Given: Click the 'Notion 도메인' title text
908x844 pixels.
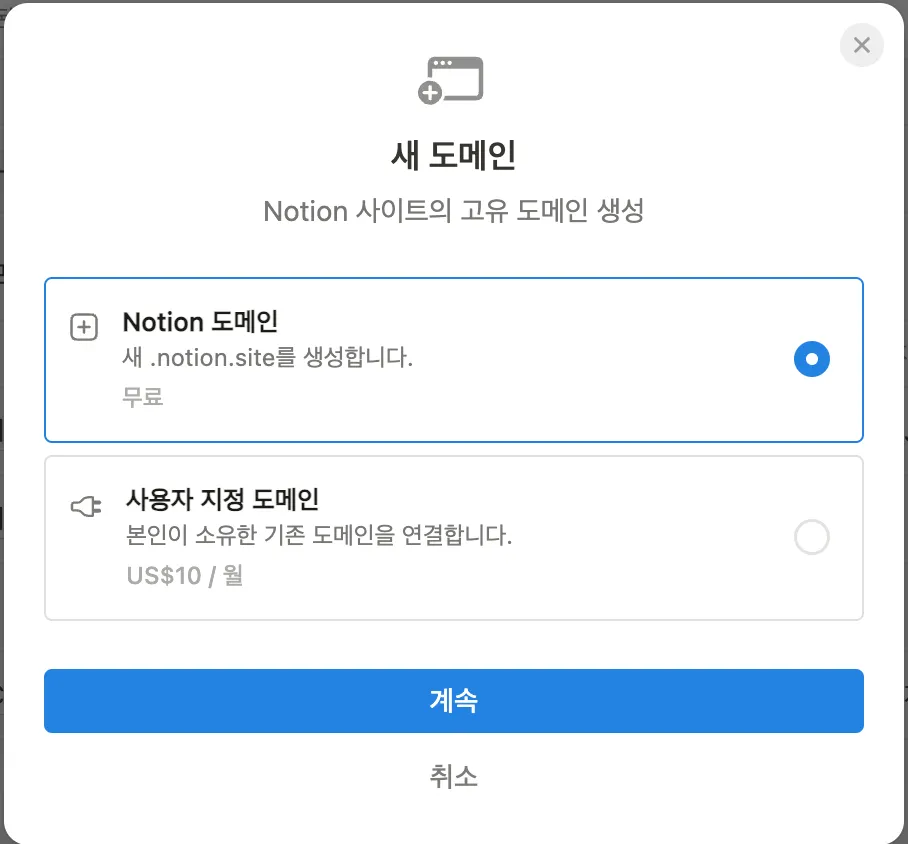Looking at the screenshot, I should pos(200,322).
